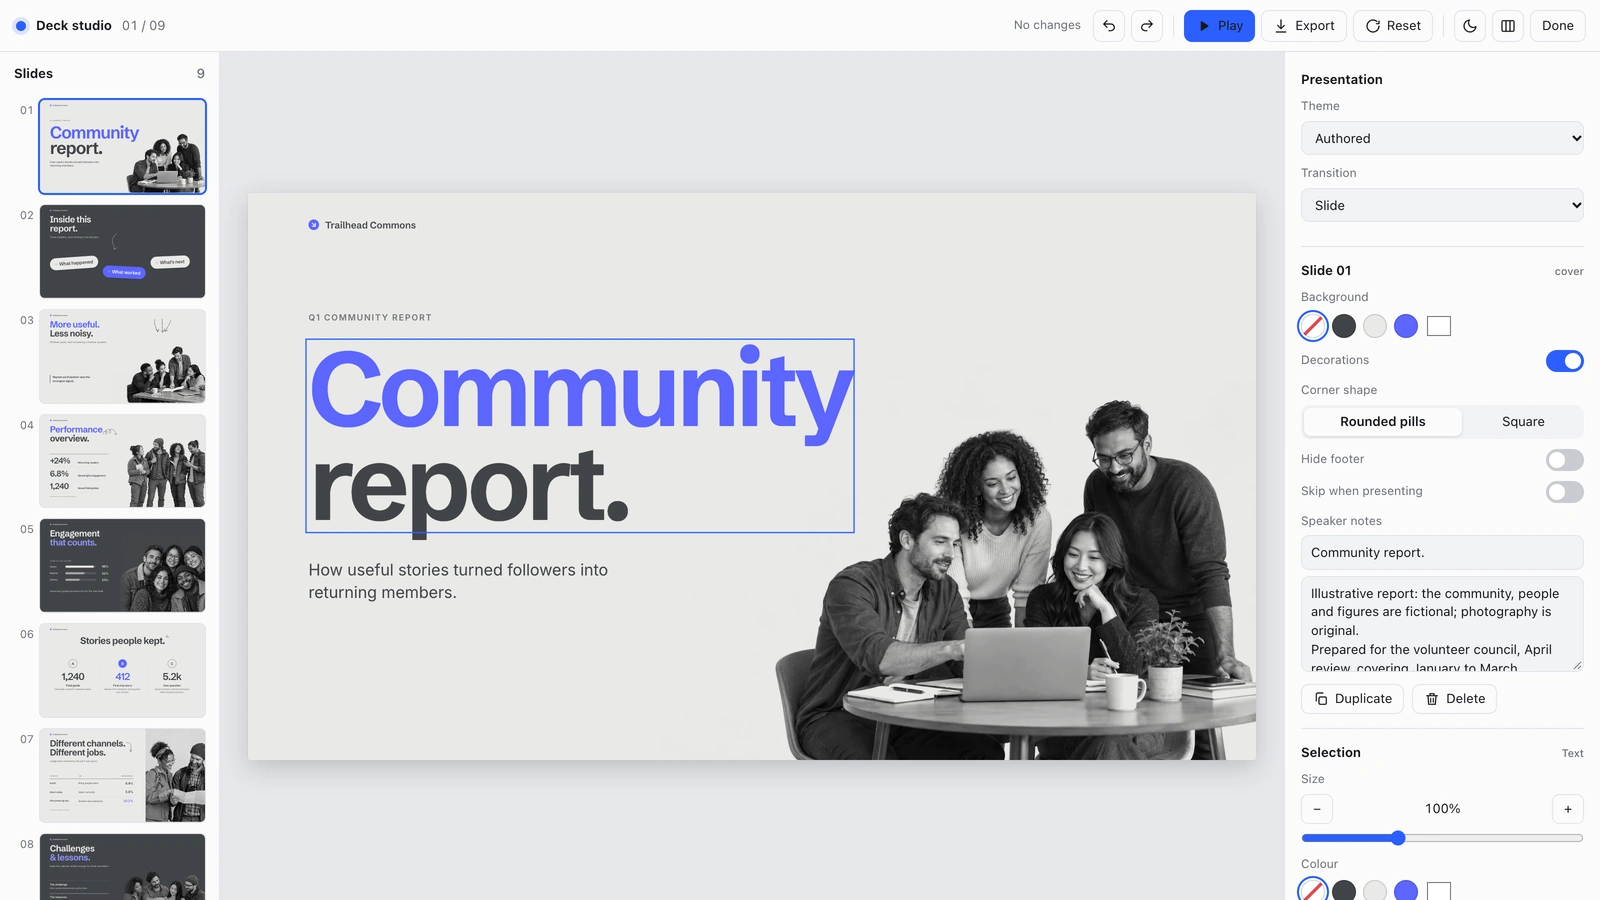
Task: Increase selection size with plus button
Action: [x=1568, y=809]
